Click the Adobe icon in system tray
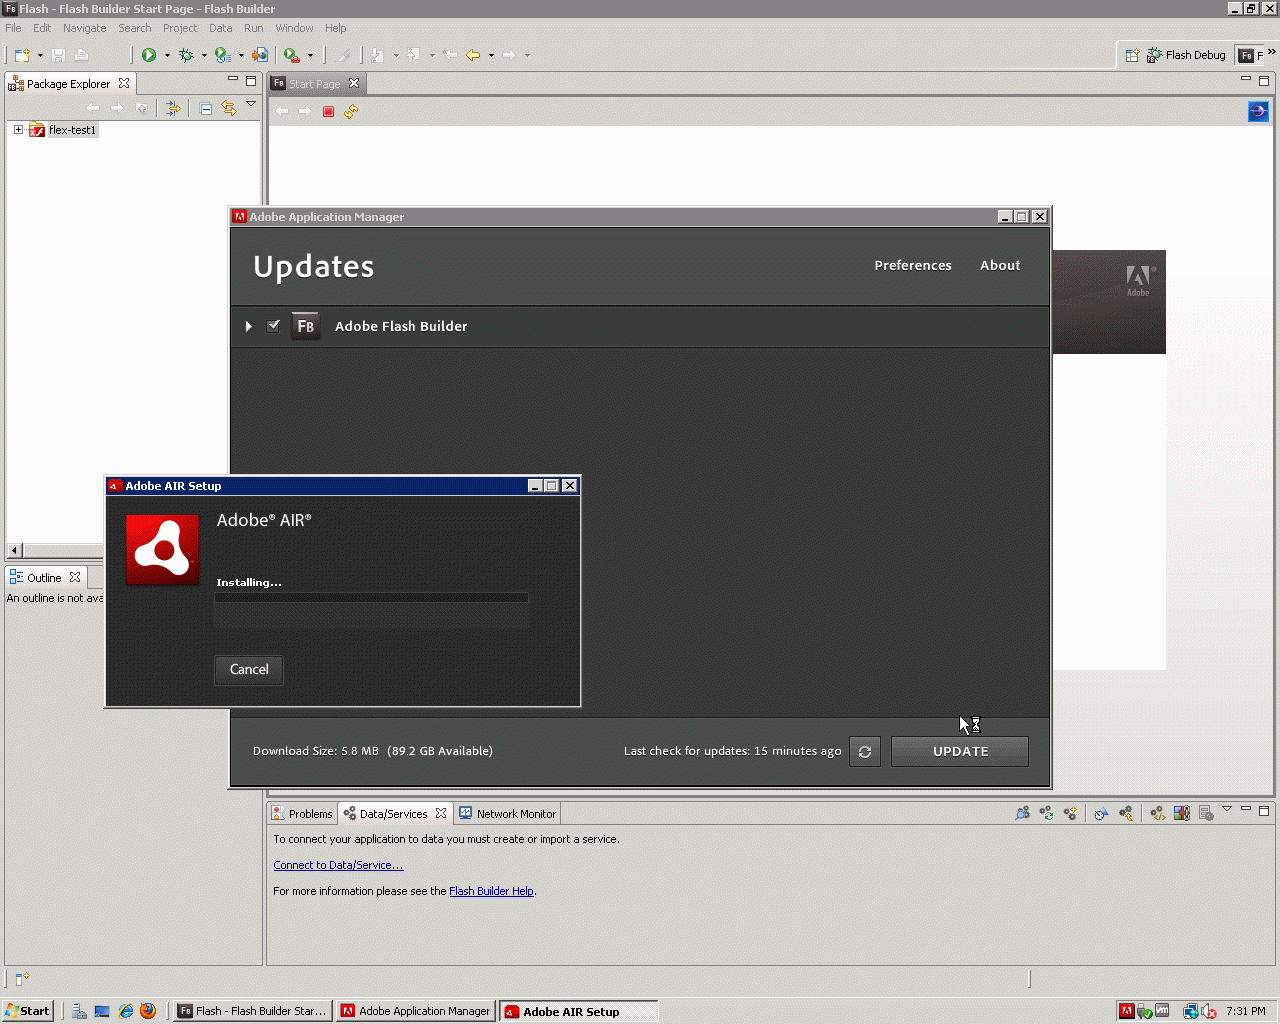 click(1127, 1011)
